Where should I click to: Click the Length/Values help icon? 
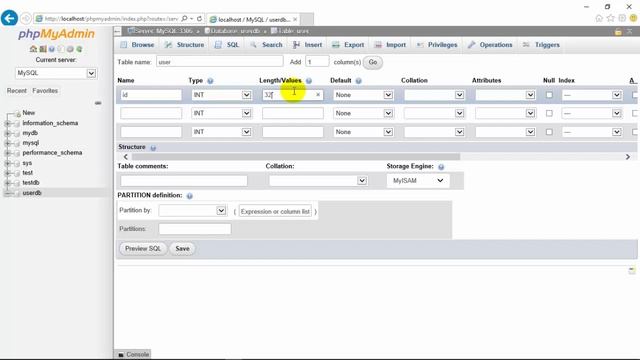pos(309,81)
